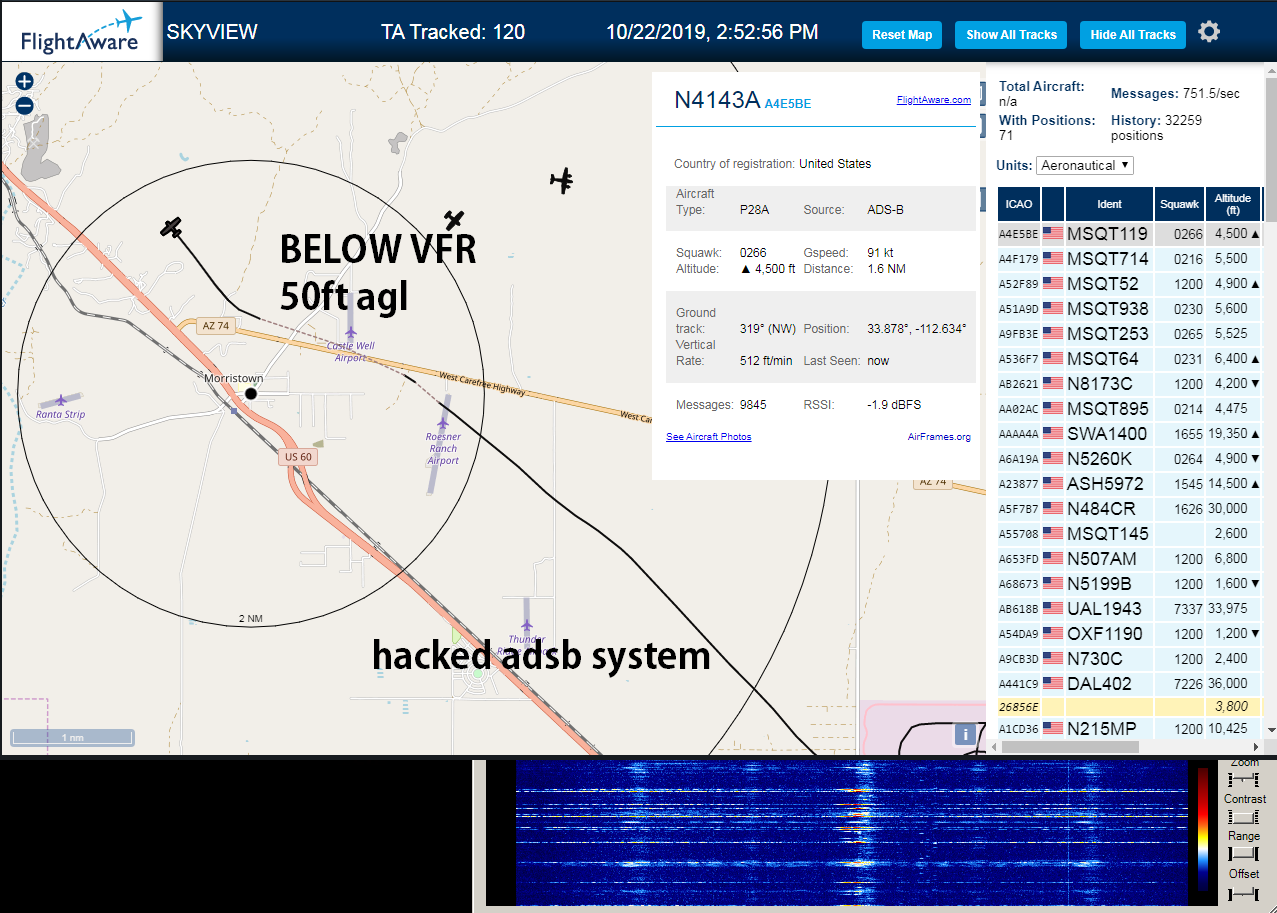The height and width of the screenshot is (913, 1277).
Task: Click the scroll-down arrow of the sidebar scrollbar
Action: (1270, 732)
